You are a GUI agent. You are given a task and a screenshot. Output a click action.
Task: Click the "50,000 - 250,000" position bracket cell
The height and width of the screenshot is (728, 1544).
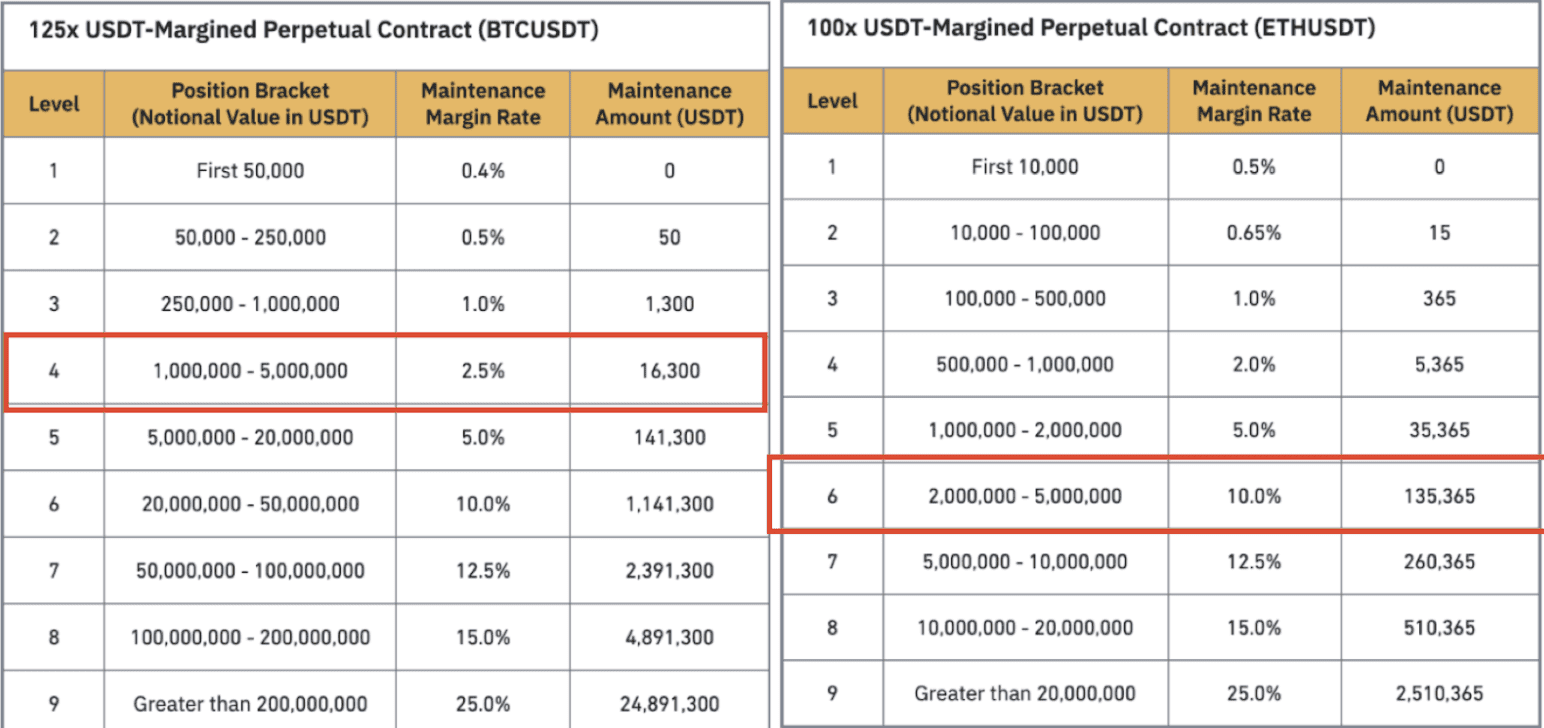tap(250, 238)
